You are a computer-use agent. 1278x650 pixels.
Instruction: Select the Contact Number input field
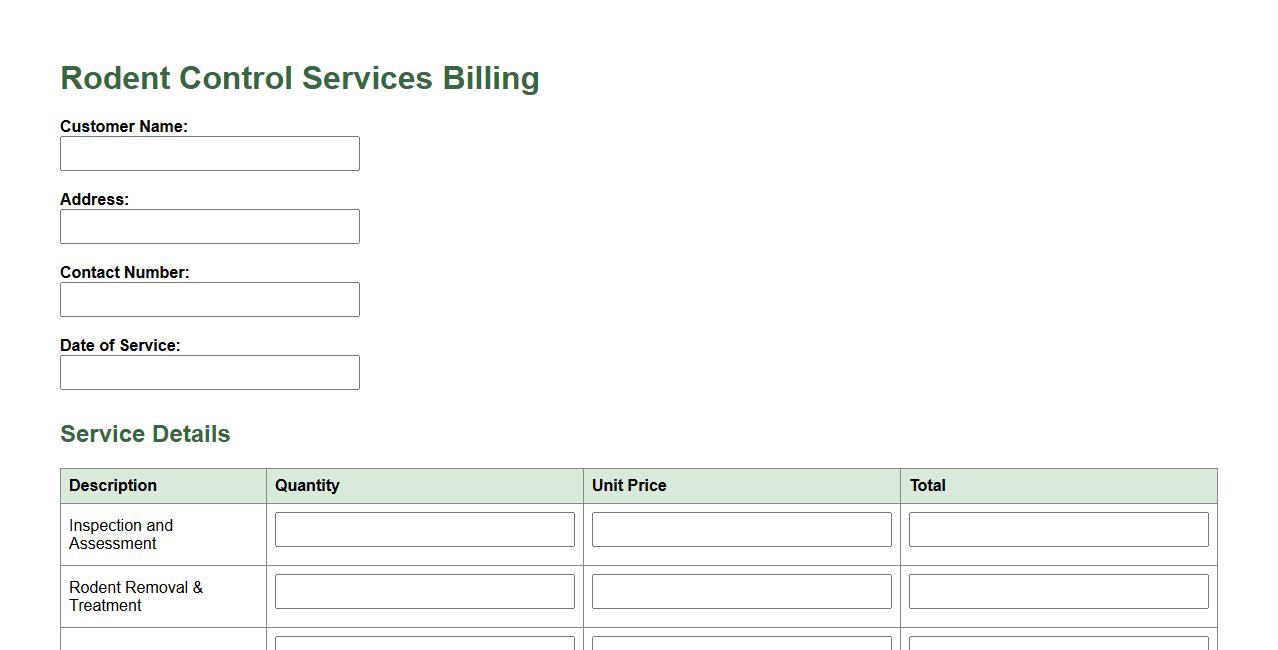(210, 300)
